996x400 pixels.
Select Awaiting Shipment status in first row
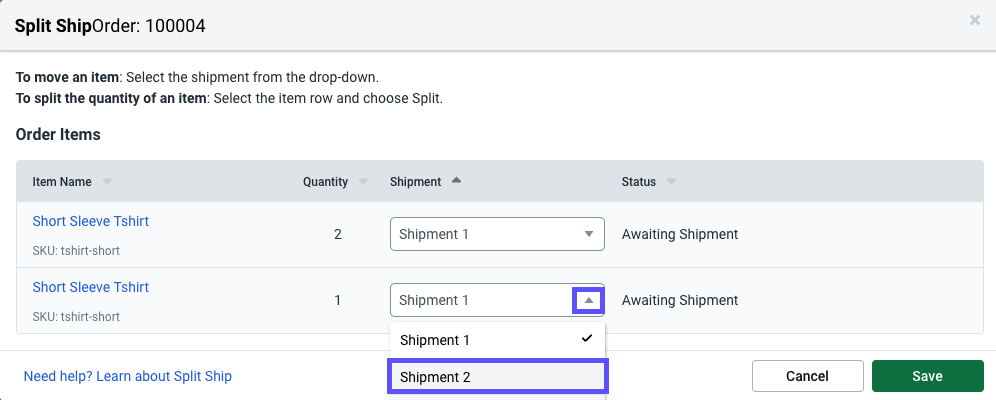click(680, 234)
